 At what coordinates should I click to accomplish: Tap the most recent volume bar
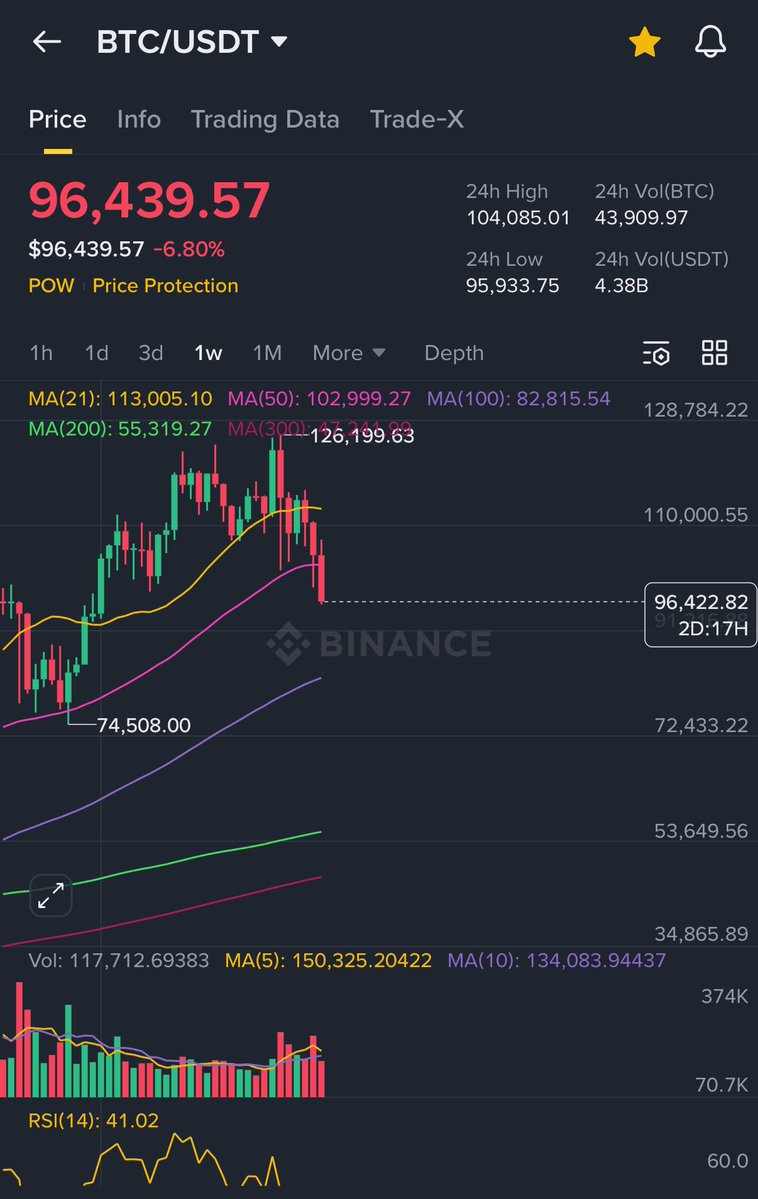[321, 1077]
